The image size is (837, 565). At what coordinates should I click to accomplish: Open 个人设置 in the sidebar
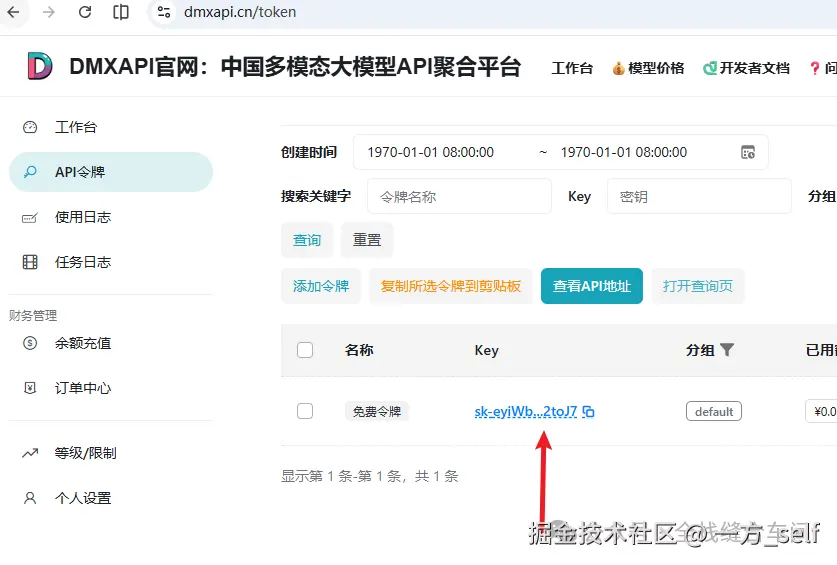(x=83, y=498)
